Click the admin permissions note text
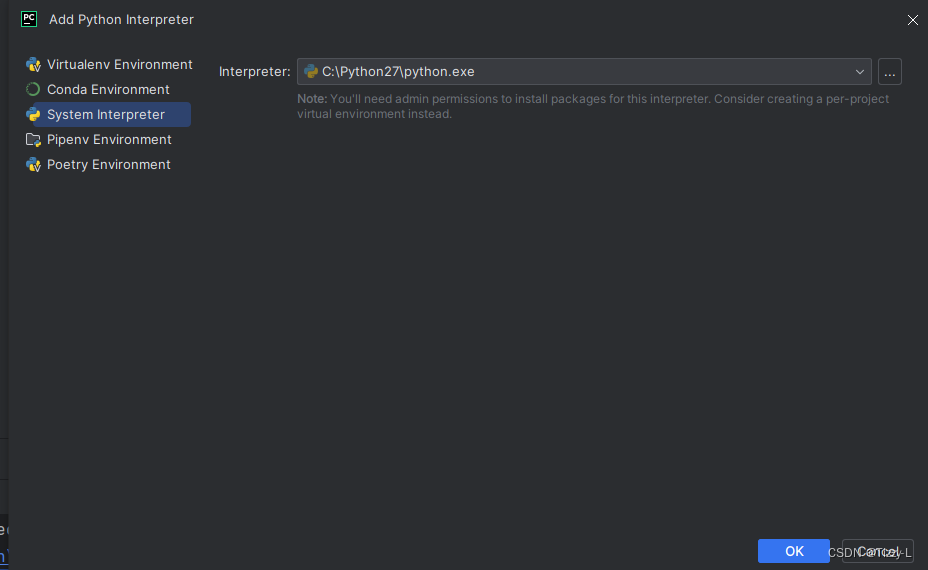The height and width of the screenshot is (570, 928). click(x=593, y=107)
